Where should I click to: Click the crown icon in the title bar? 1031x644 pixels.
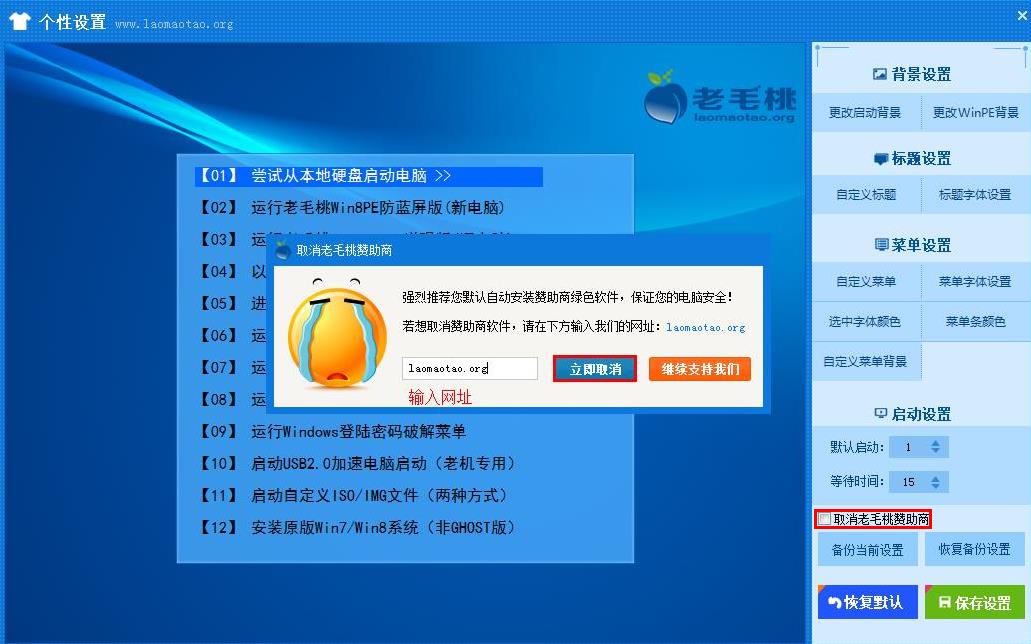(x=19, y=18)
